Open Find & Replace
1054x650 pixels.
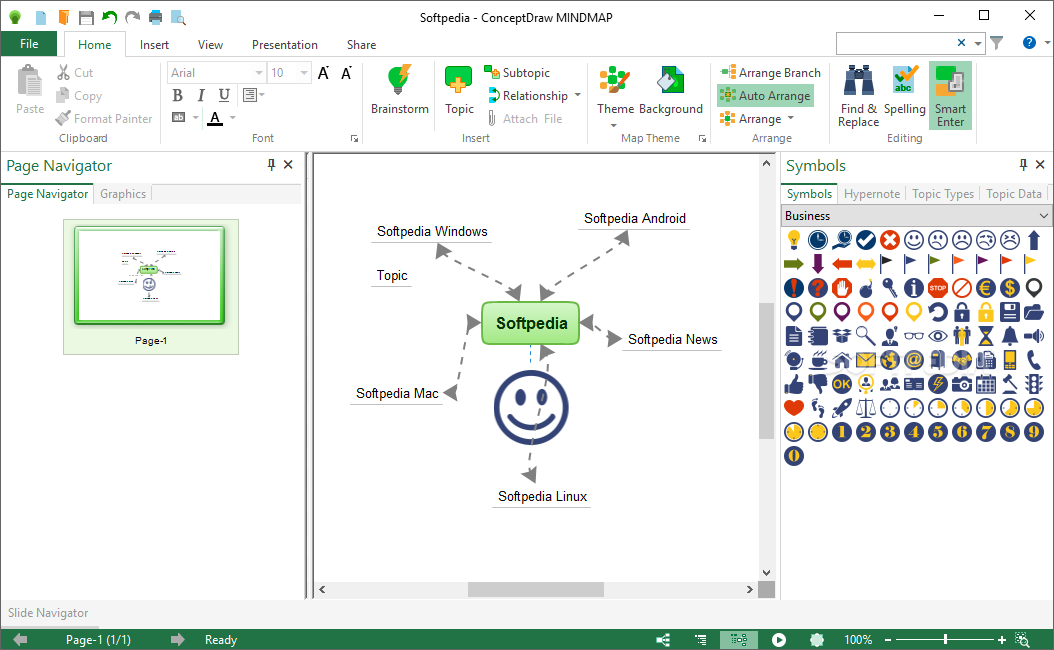point(858,96)
